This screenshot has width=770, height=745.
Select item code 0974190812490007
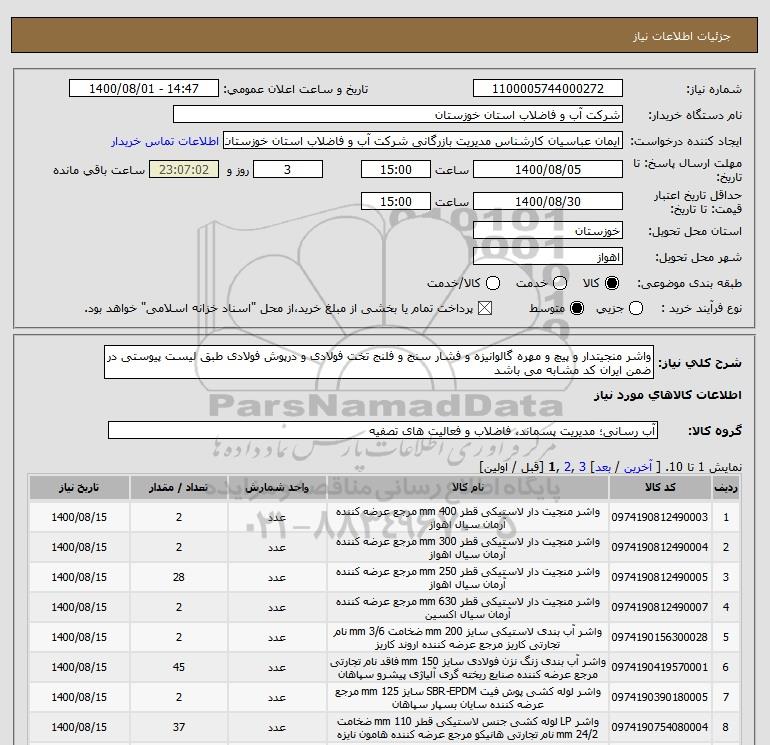click(660, 607)
